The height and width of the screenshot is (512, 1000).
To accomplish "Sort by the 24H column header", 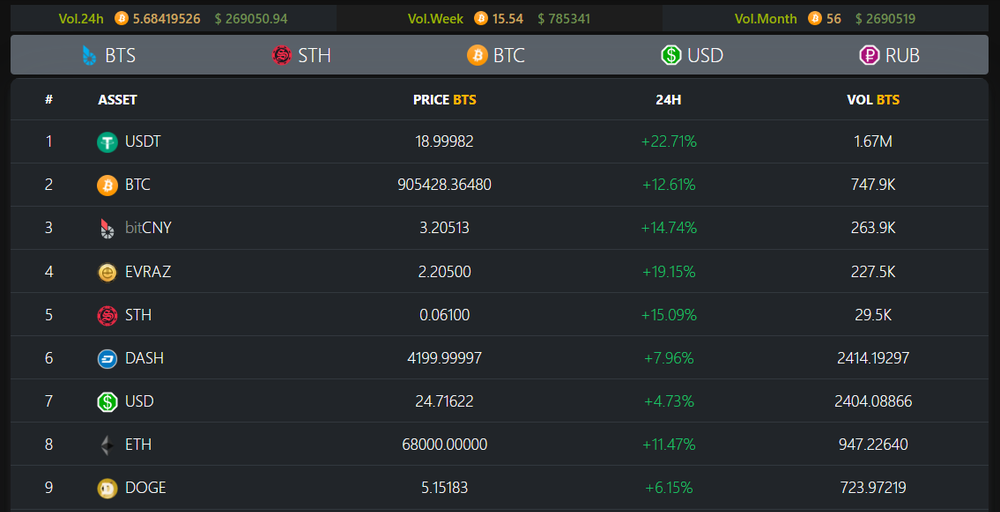I will pos(668,99).
